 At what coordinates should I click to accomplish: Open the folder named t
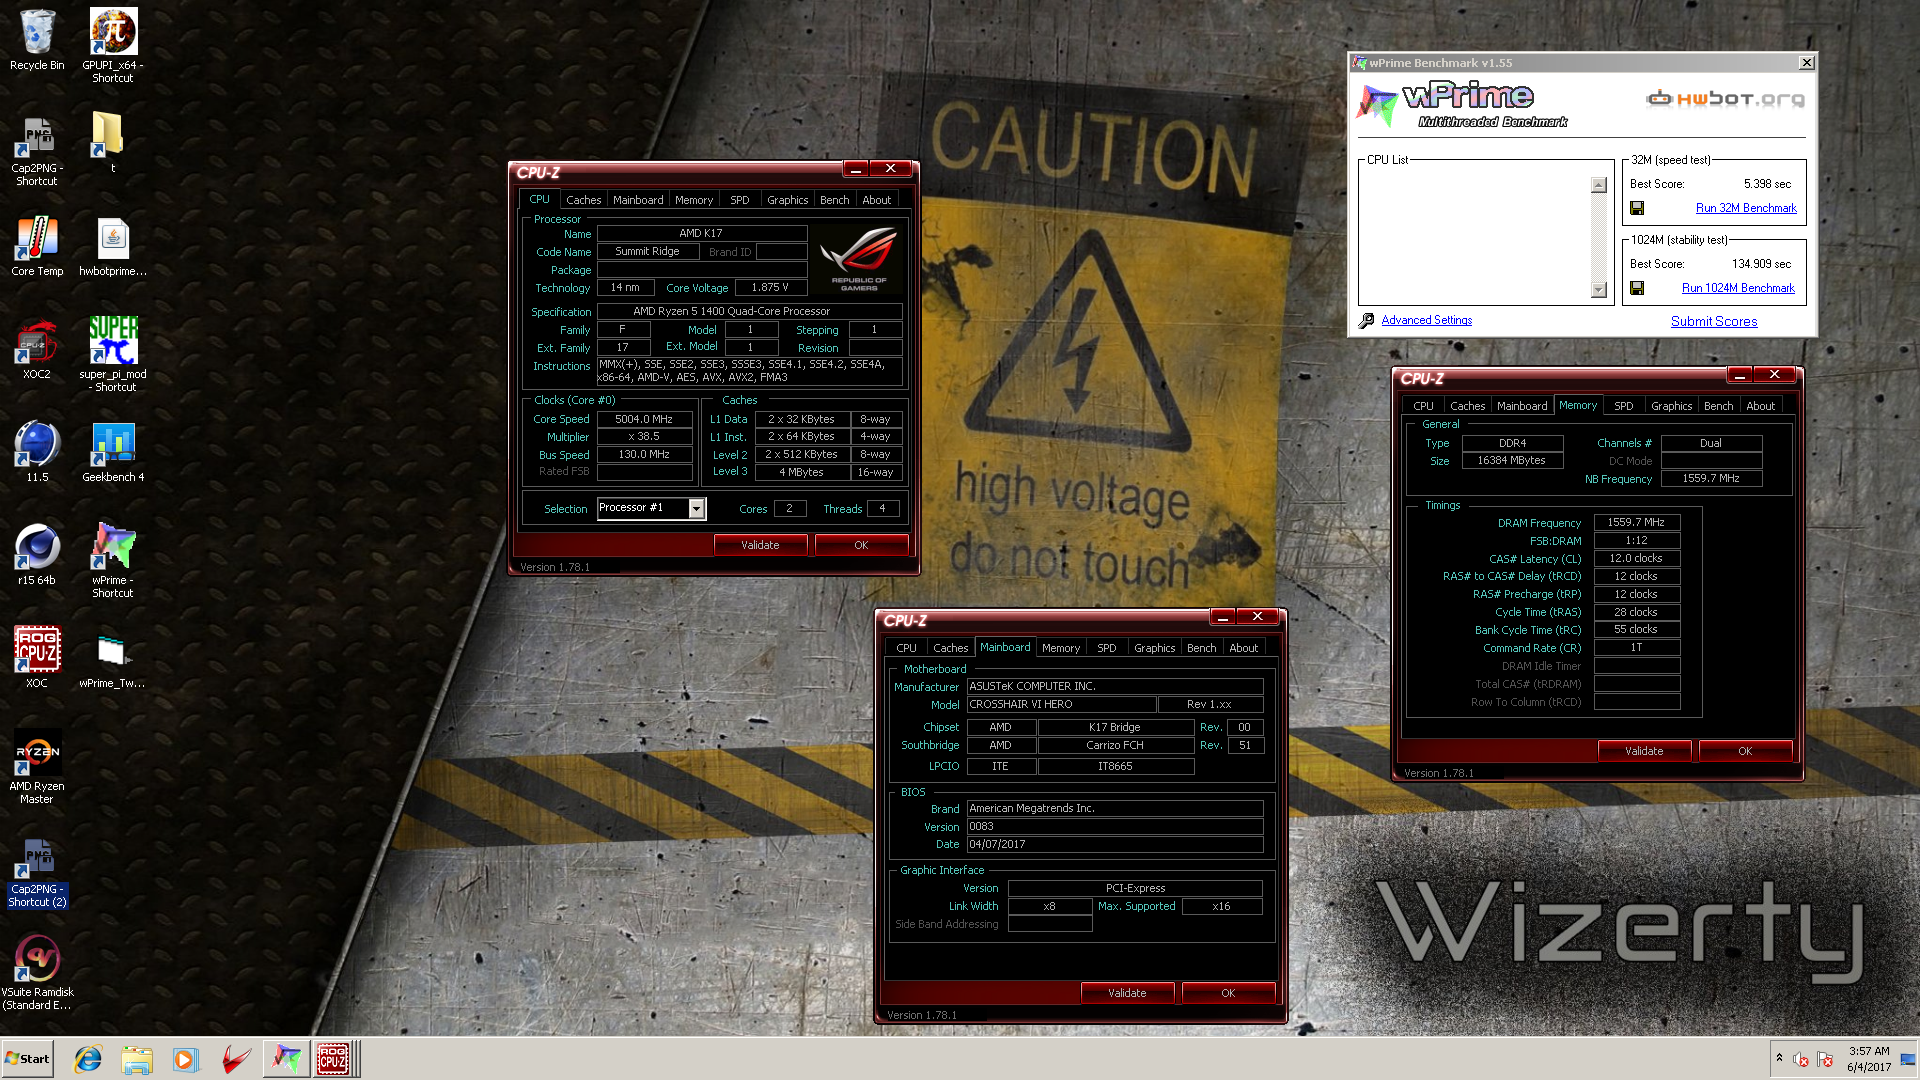[107, 142]
